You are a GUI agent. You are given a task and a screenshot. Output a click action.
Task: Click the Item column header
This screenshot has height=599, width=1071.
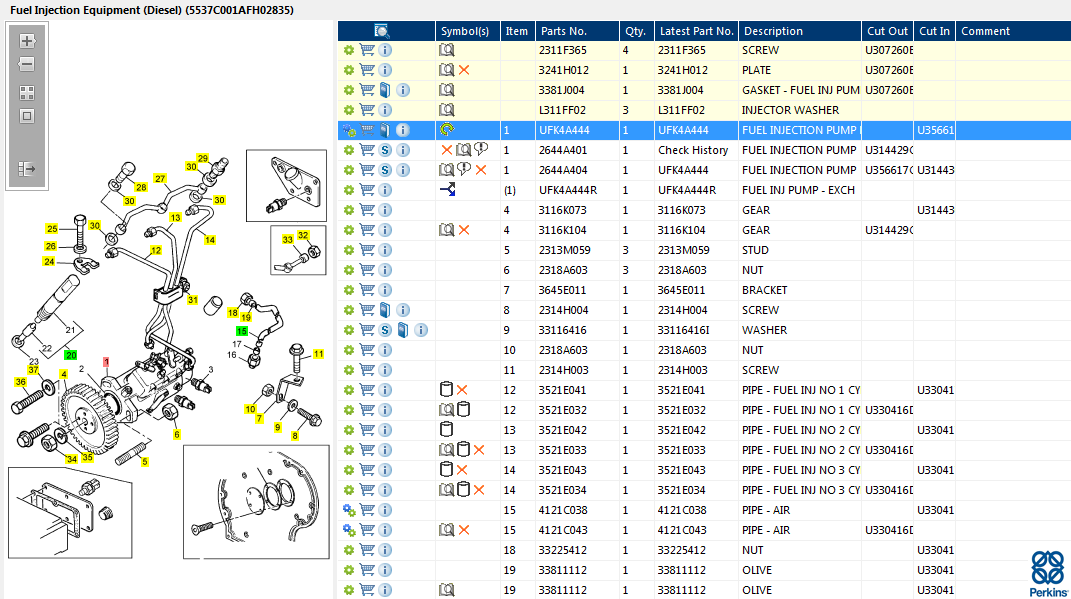518,31
